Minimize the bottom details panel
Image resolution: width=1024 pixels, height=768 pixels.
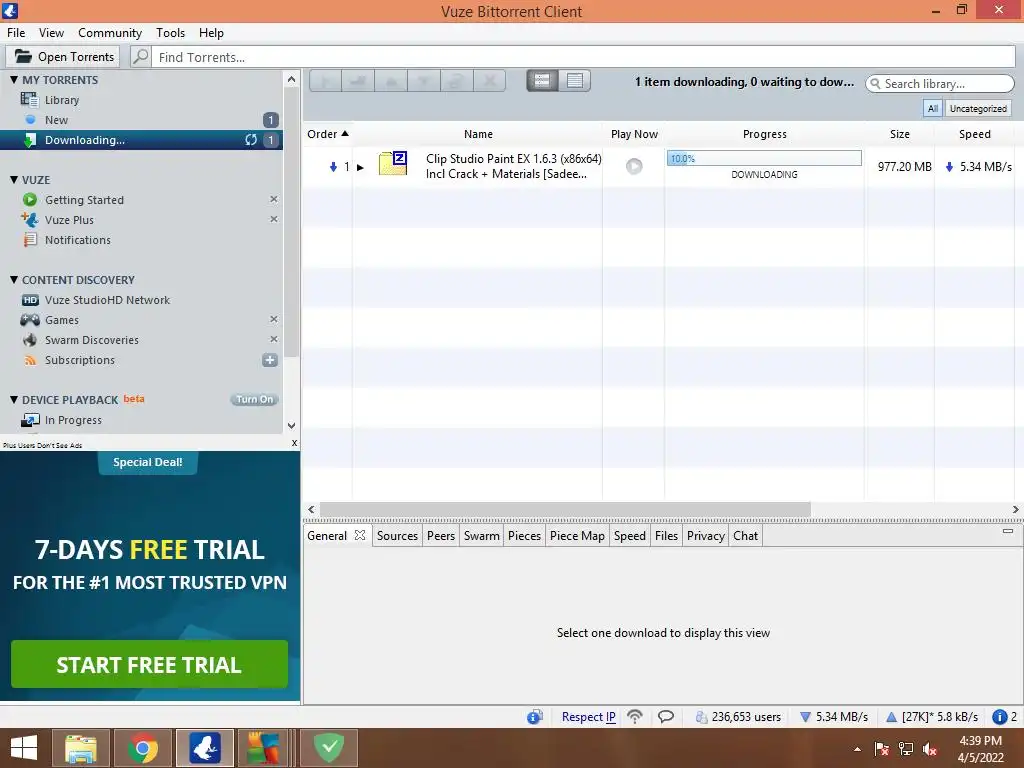click(x=1008, y=531)
